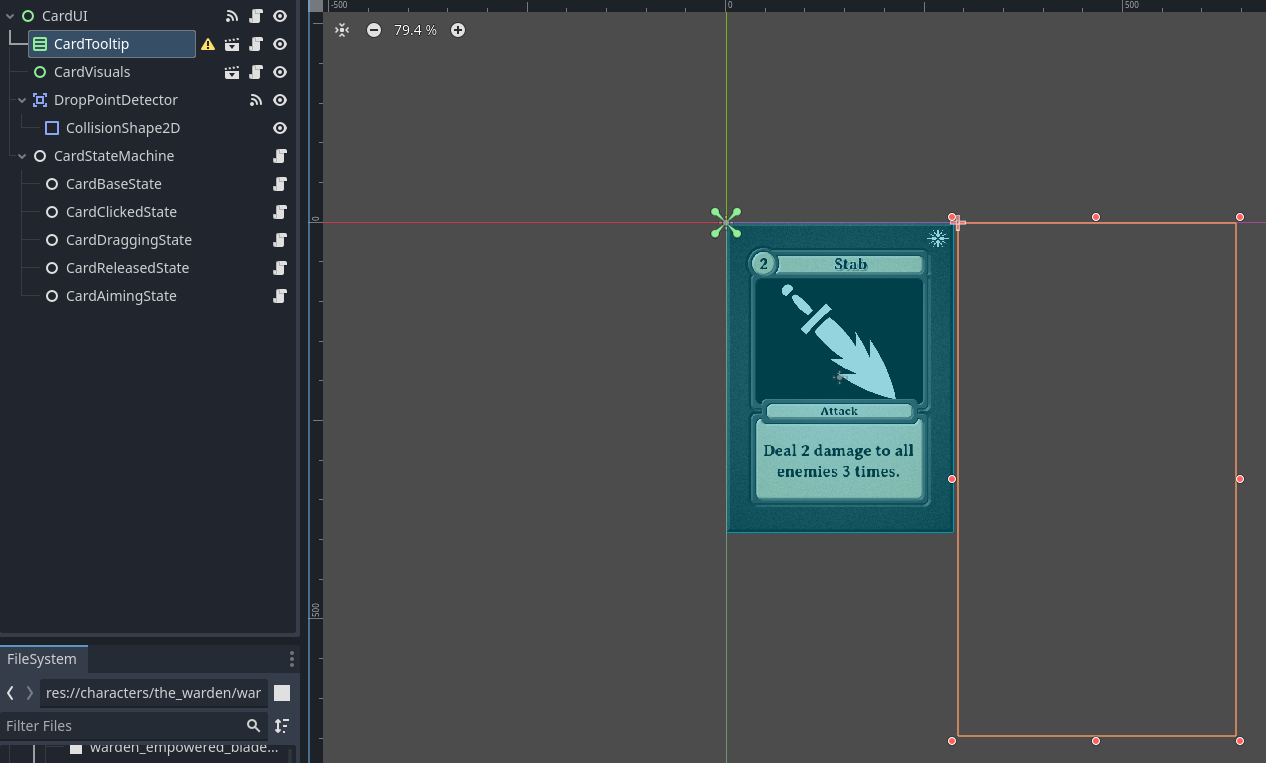Collapse the DropPointDetector branch

pos(21,100)
